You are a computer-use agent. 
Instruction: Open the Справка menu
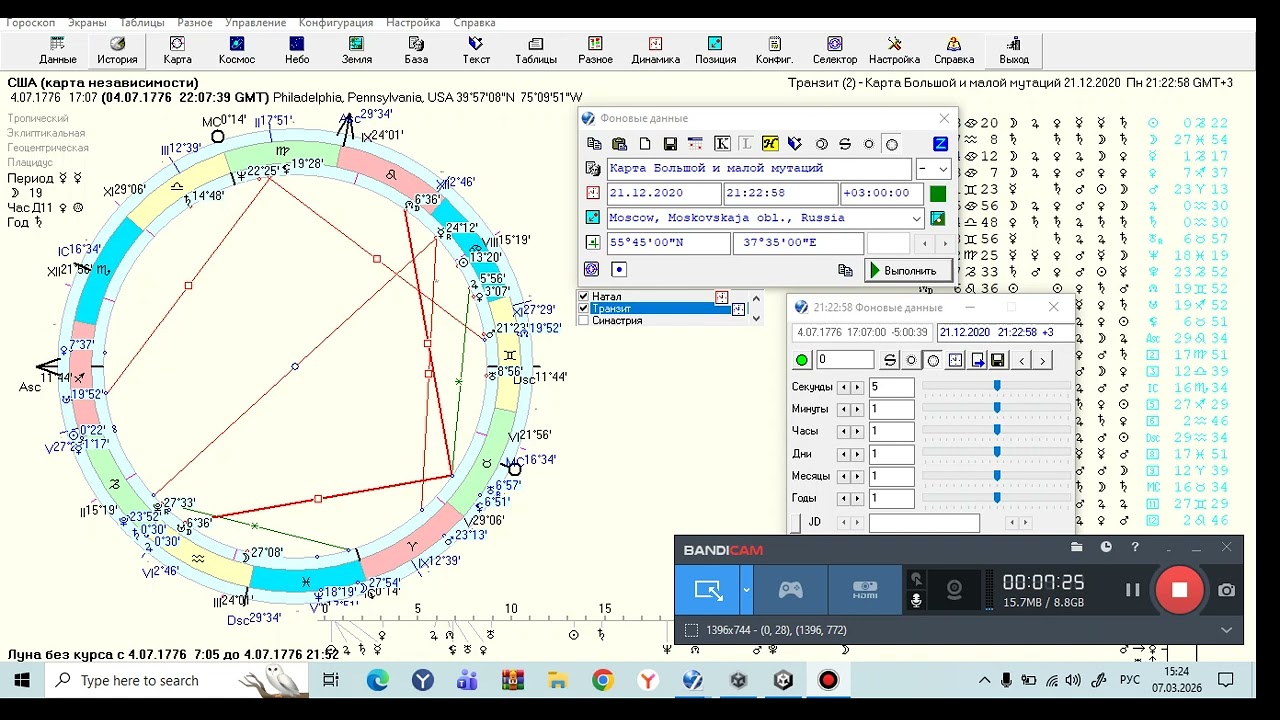(474, 22)
